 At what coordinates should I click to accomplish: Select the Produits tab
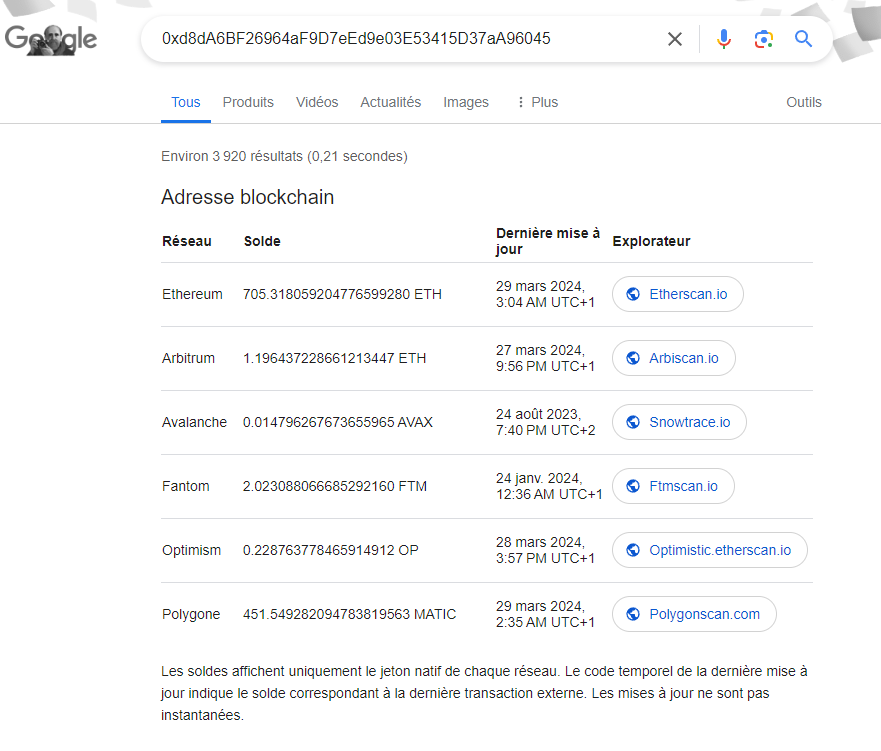click(247, 102)
